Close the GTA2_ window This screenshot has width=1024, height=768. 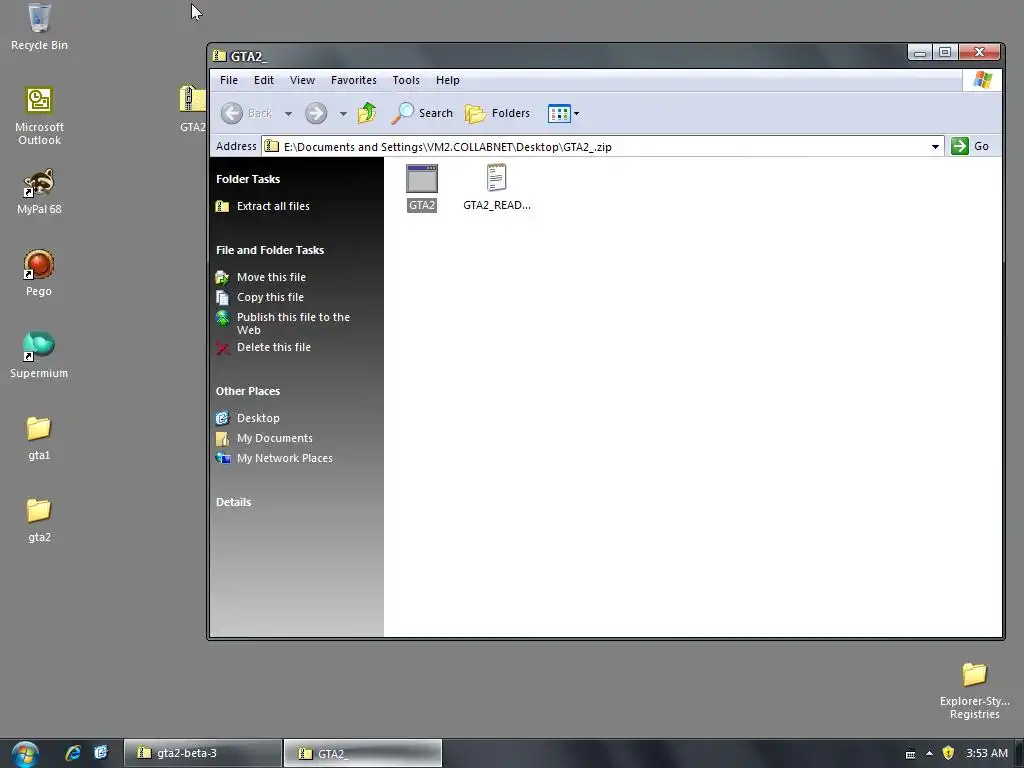(979, 52)
